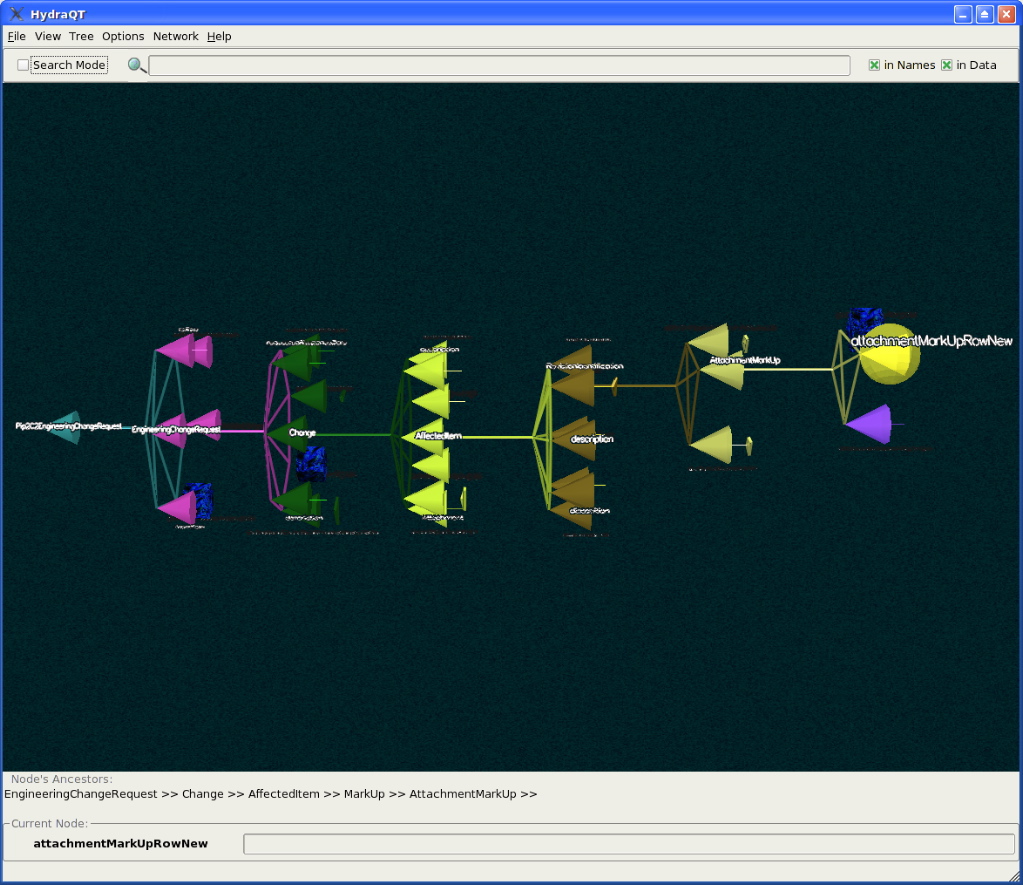This screenshot has width=1023, height=885.
Task: Select the bottom yellow Attachment cone node
Action: pos(427,499)
